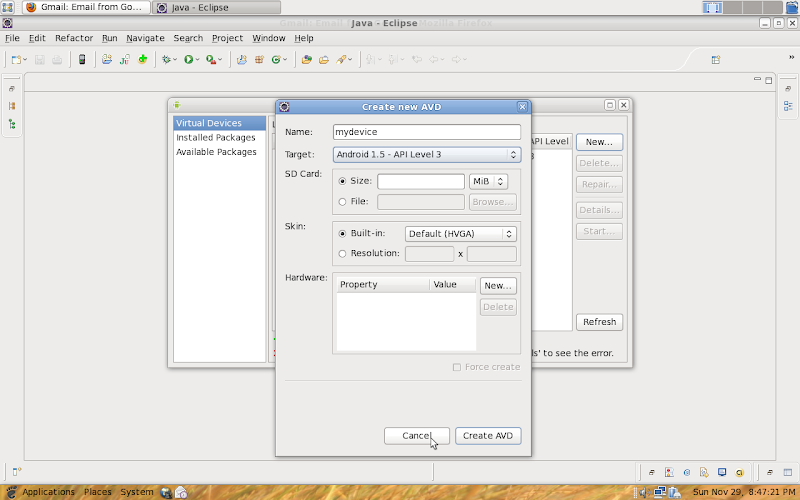Open the New Java Class dropdown arrow
The width and height of the screenshot is (800, 500).
click(x=285, y=60)
